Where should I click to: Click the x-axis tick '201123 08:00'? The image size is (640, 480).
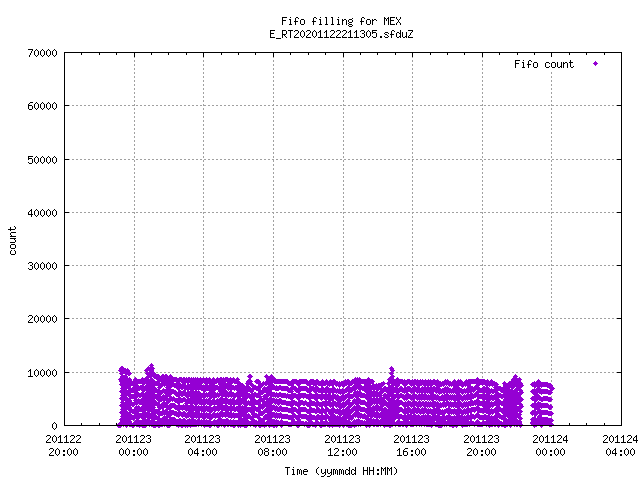coord(272,446)
